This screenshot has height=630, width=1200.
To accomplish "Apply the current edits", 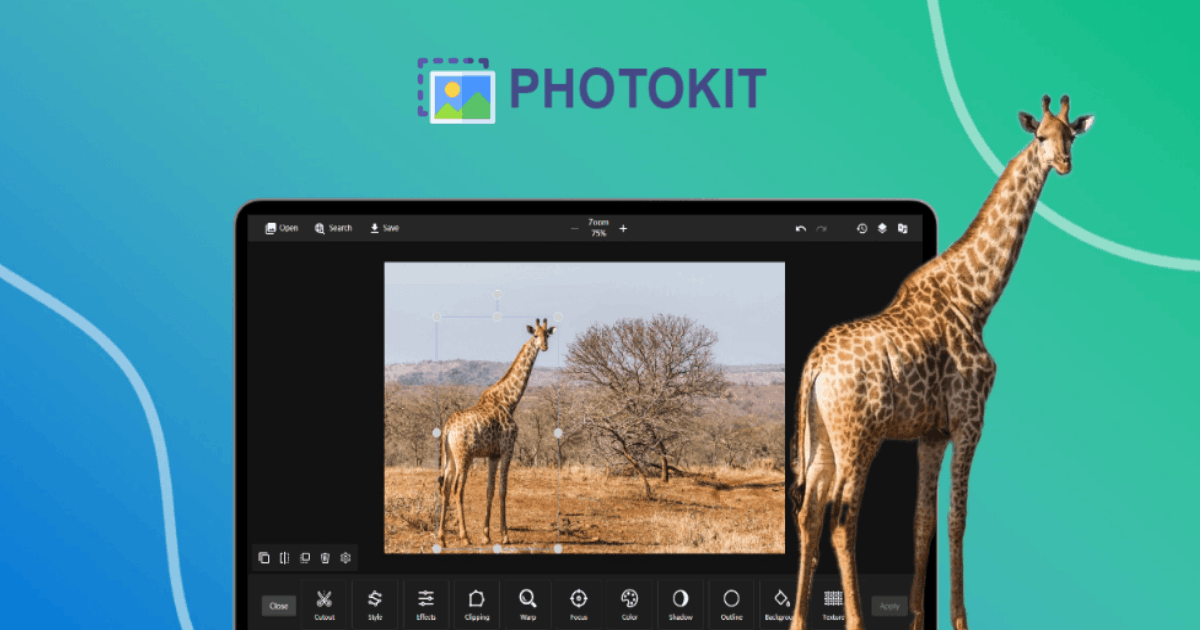I will coord(889,605).
